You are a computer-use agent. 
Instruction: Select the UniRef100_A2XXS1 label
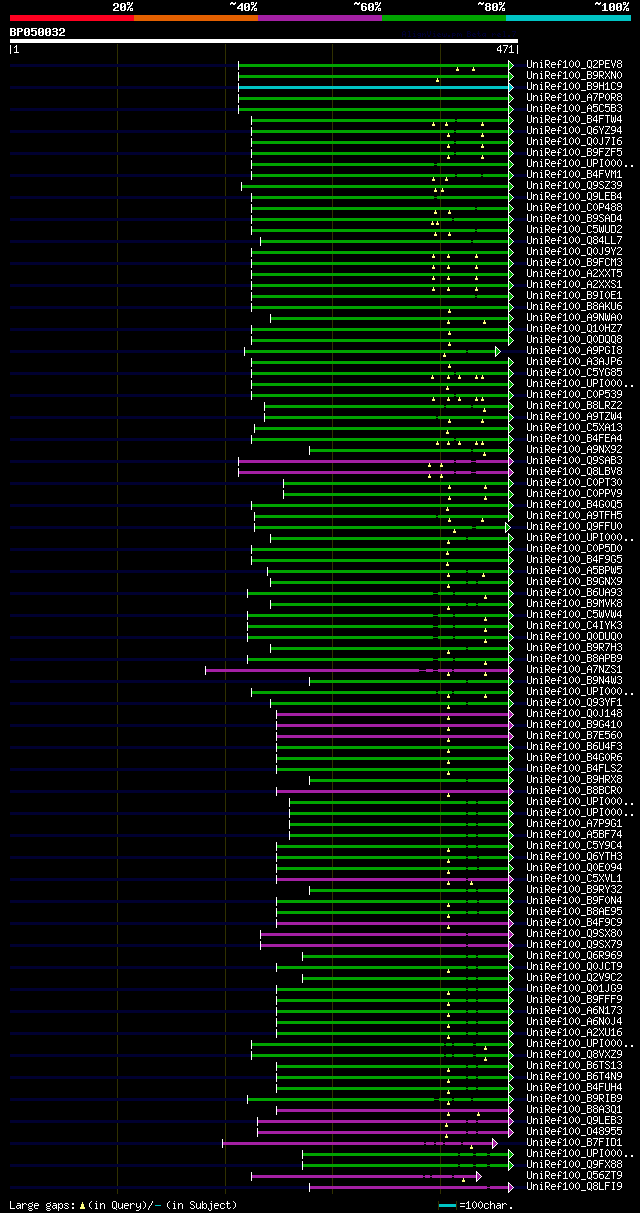click(574, 285)
